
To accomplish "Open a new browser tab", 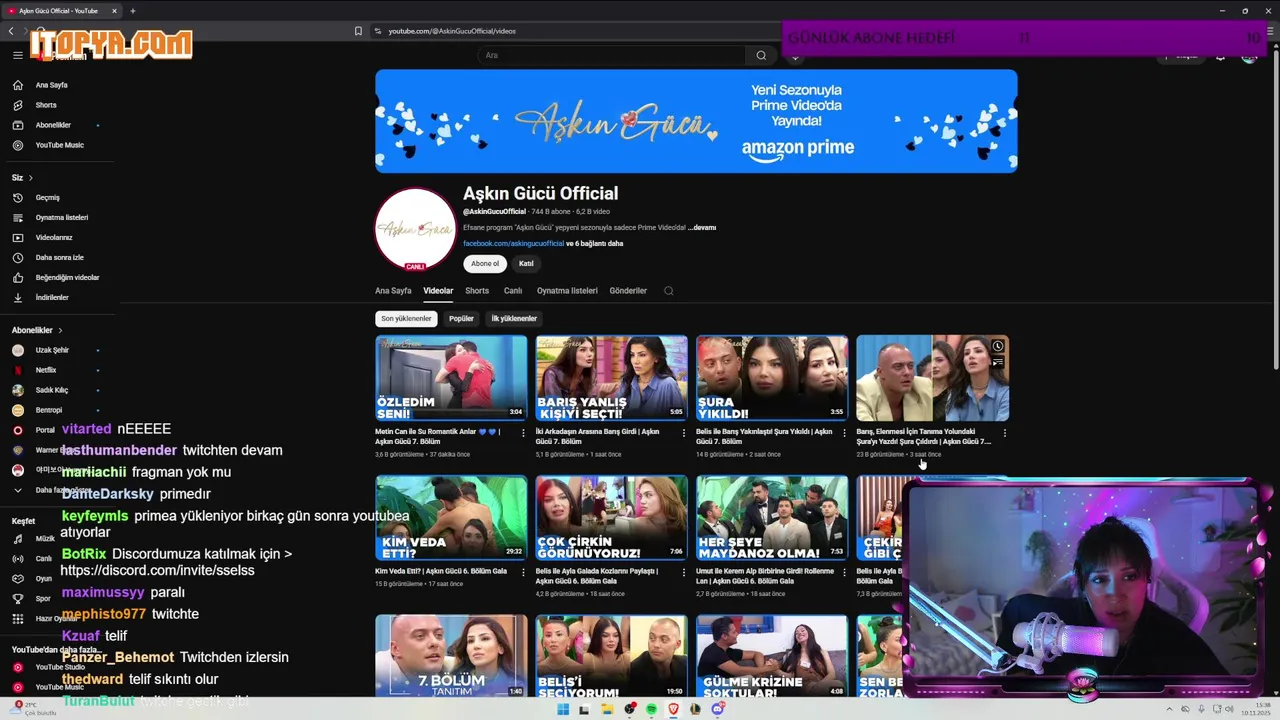I will click(x=132, y=11).
